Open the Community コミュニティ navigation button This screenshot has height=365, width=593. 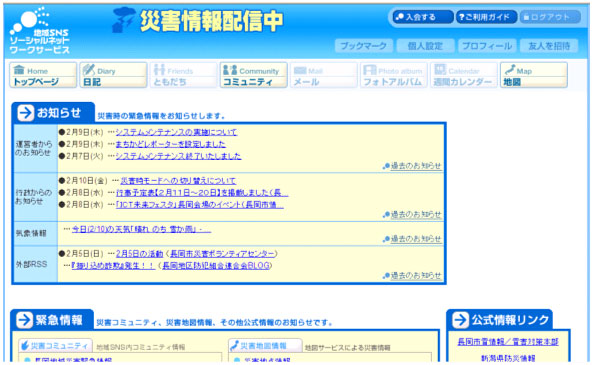coord(253,75)
